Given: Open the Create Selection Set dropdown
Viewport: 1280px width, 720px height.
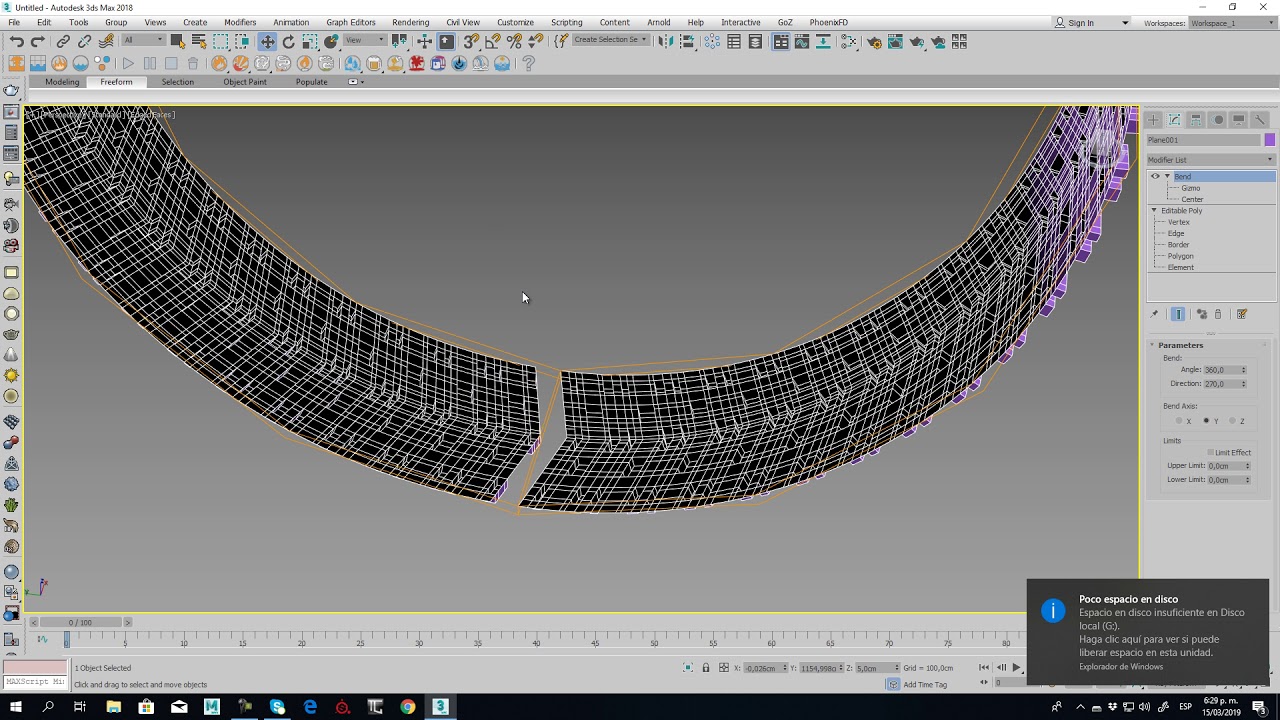Looking at the screenshot, I should (x=611, y=40).
